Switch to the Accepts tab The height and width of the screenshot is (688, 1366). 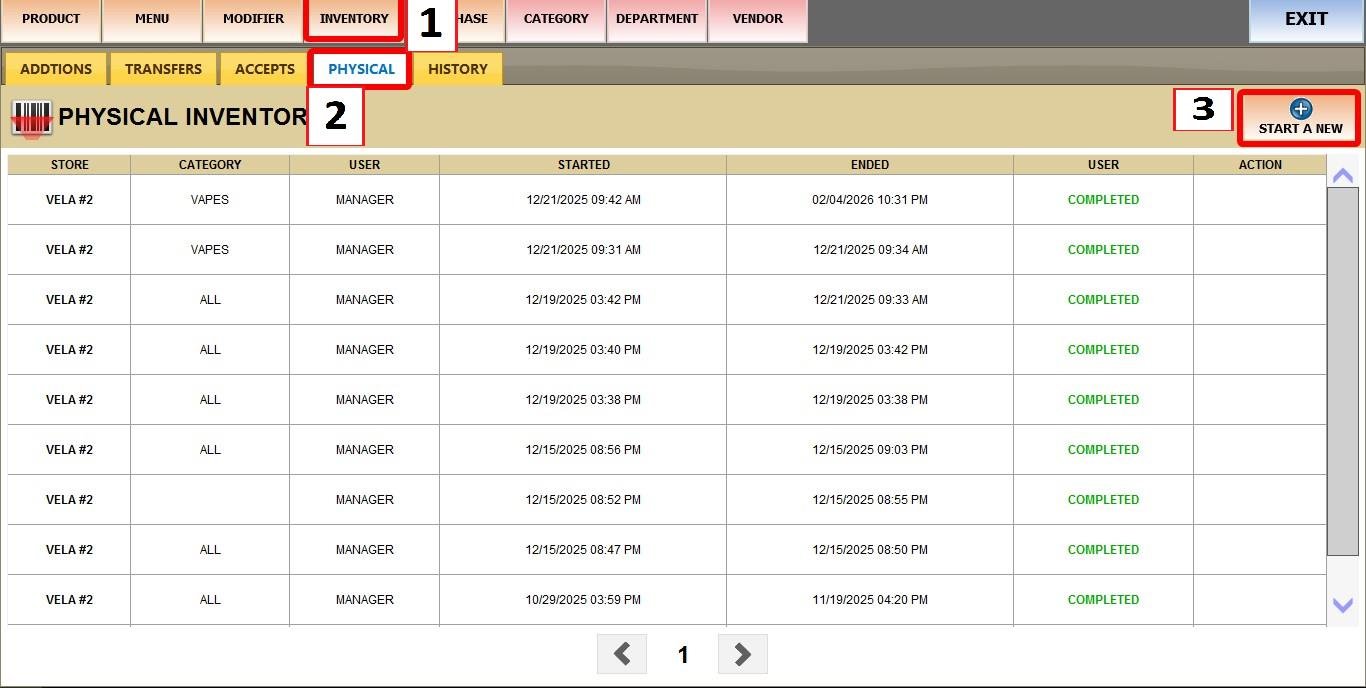point(265,69)
